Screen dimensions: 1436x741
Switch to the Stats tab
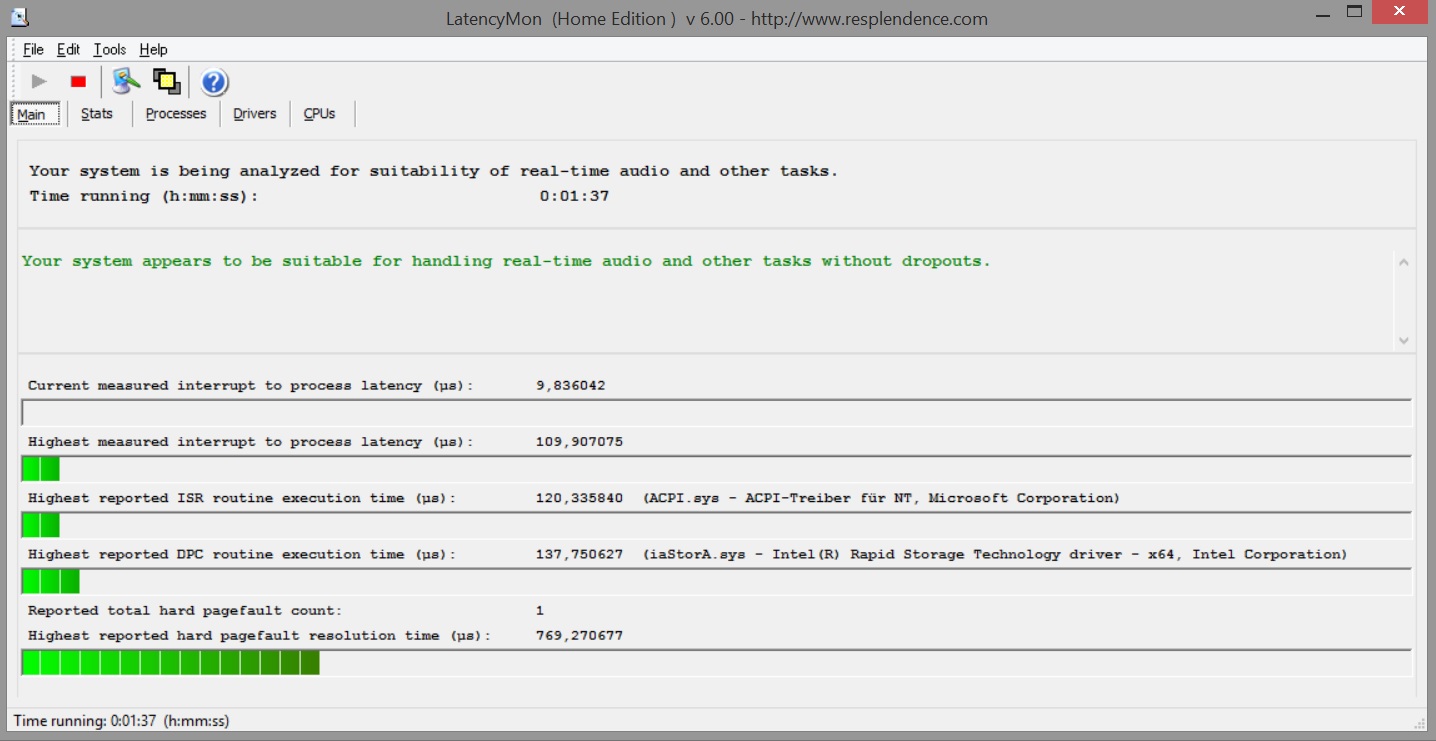tap(96, 114)
